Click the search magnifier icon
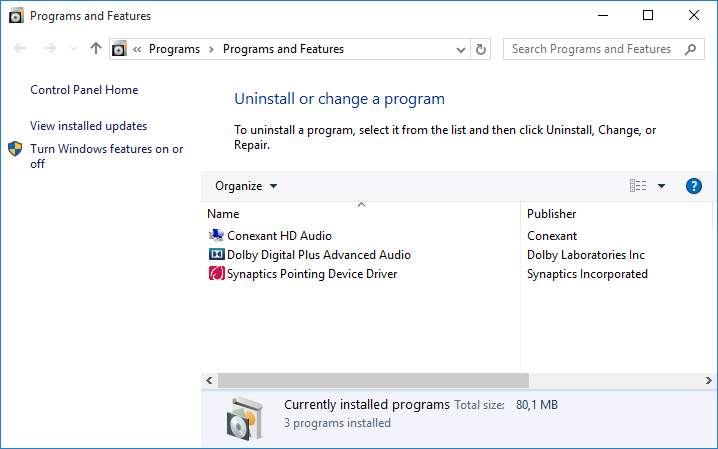 click(x=691, y=49)
